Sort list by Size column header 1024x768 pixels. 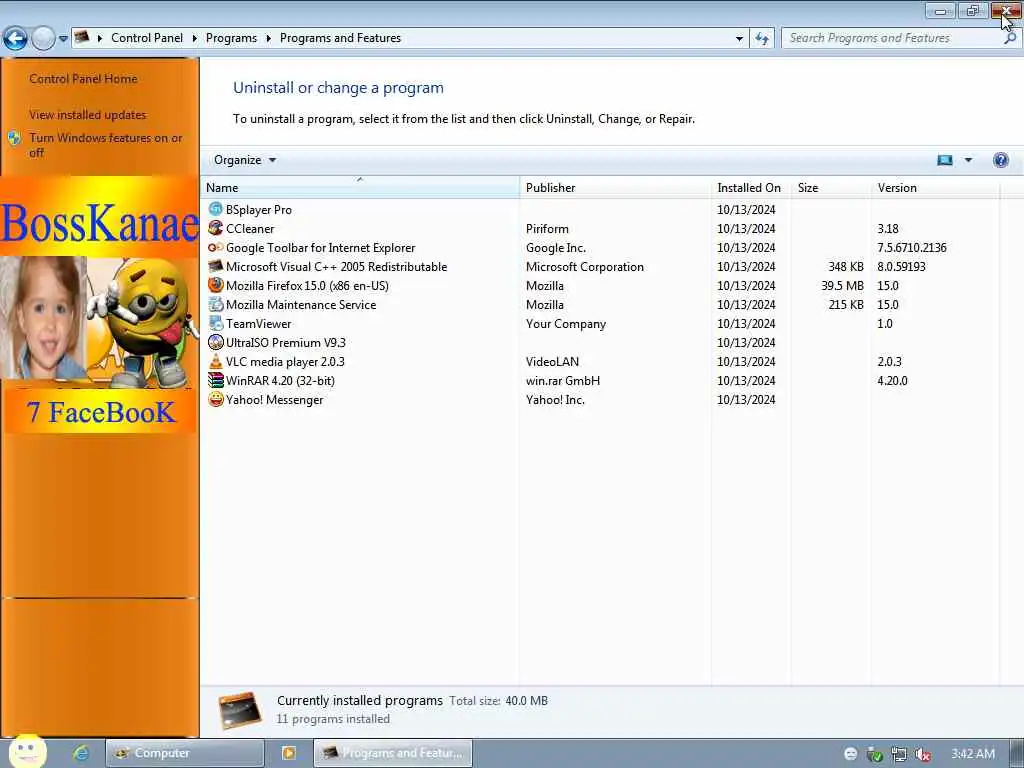[x=830, y=187]
